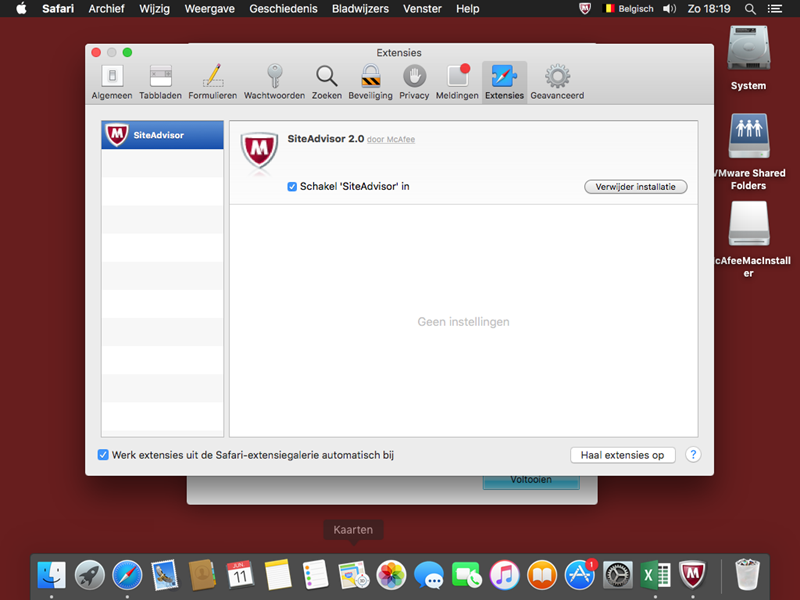The image size is (800, 600).
Task: Click the Voltooien button in background window
Action: pos(531,481)
